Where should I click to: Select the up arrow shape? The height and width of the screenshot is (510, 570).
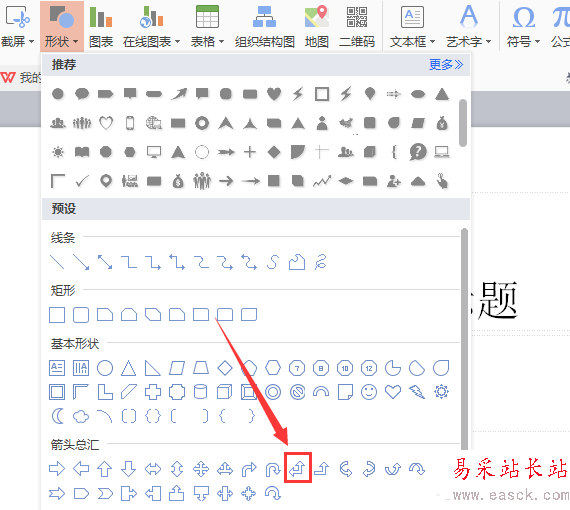(x=105, y=469)
